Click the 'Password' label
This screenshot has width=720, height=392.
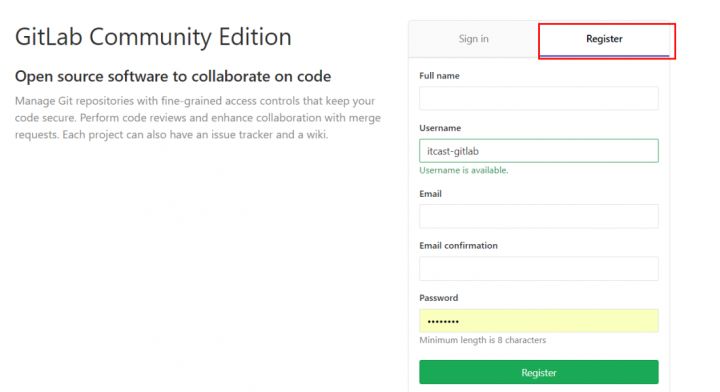(439, 298)
